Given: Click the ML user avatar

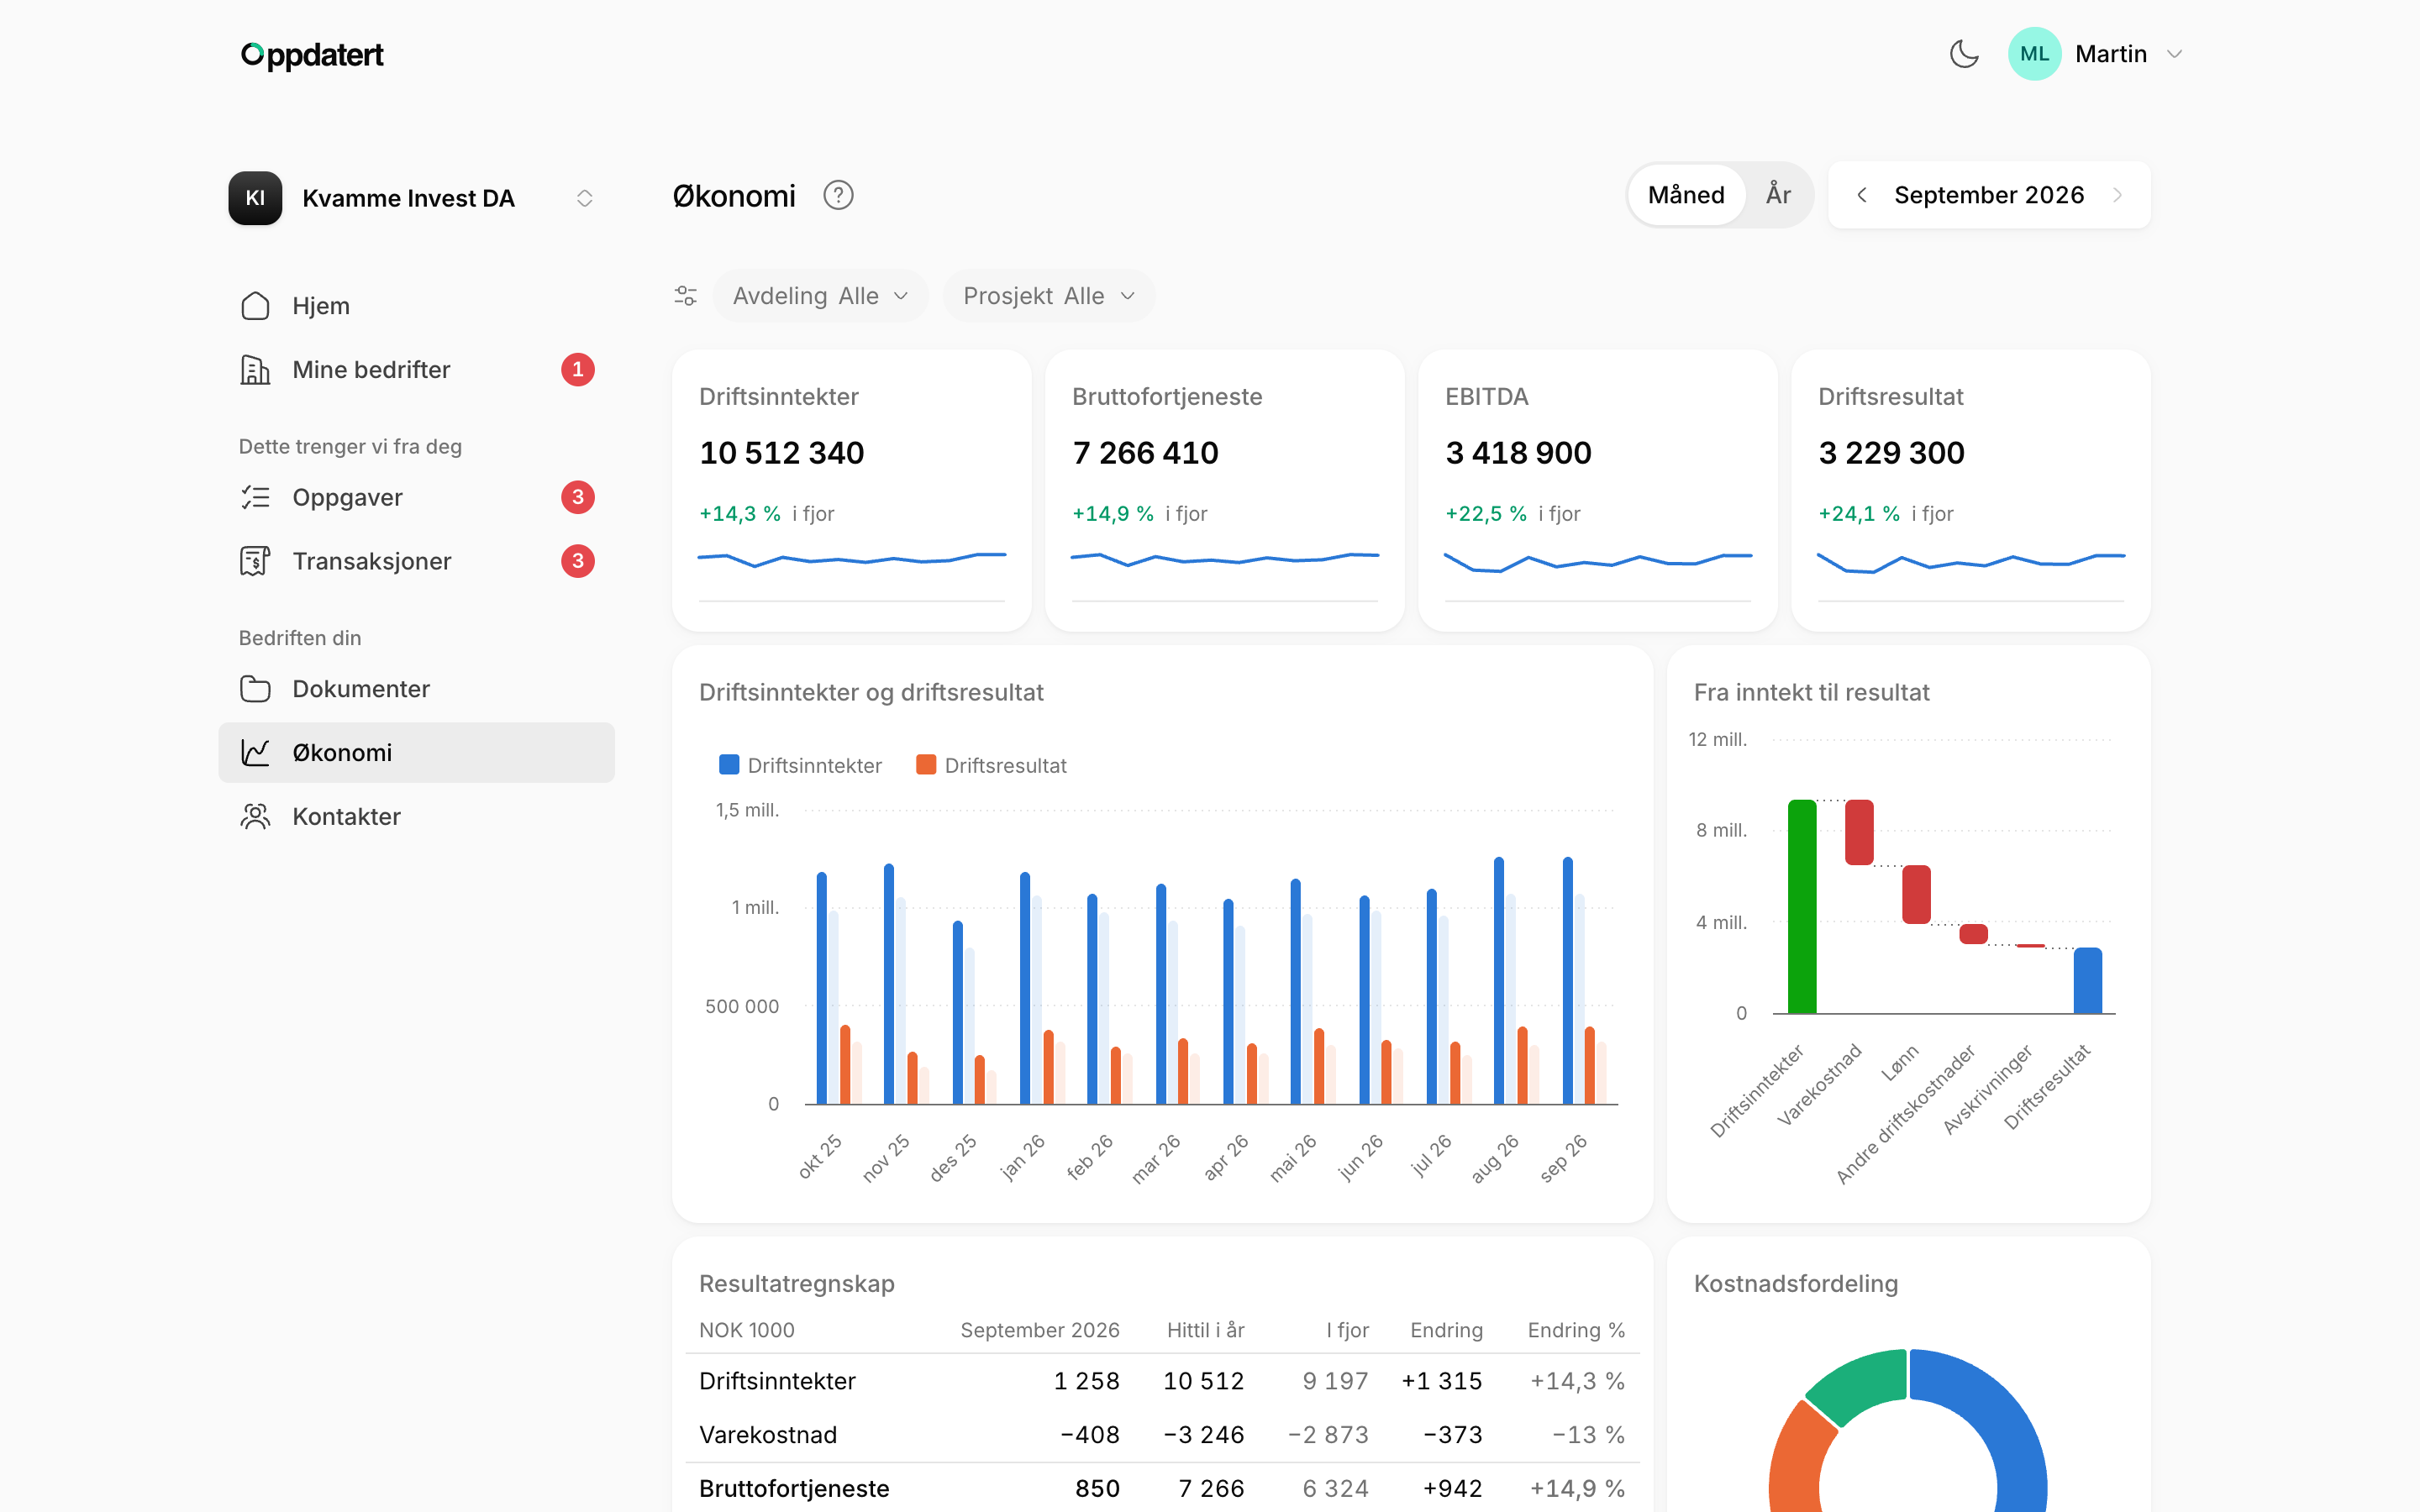Looking at the screenshot, I should pyautogui.click(x=2034, y=54).
